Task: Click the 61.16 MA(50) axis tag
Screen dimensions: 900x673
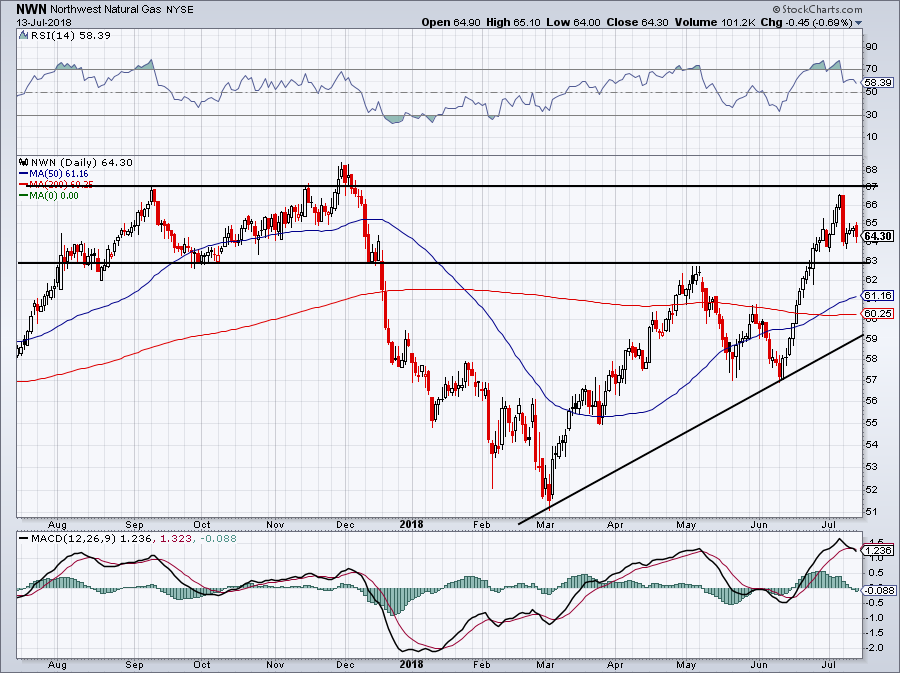Action: pyautogui.click(x=878, y=295)
